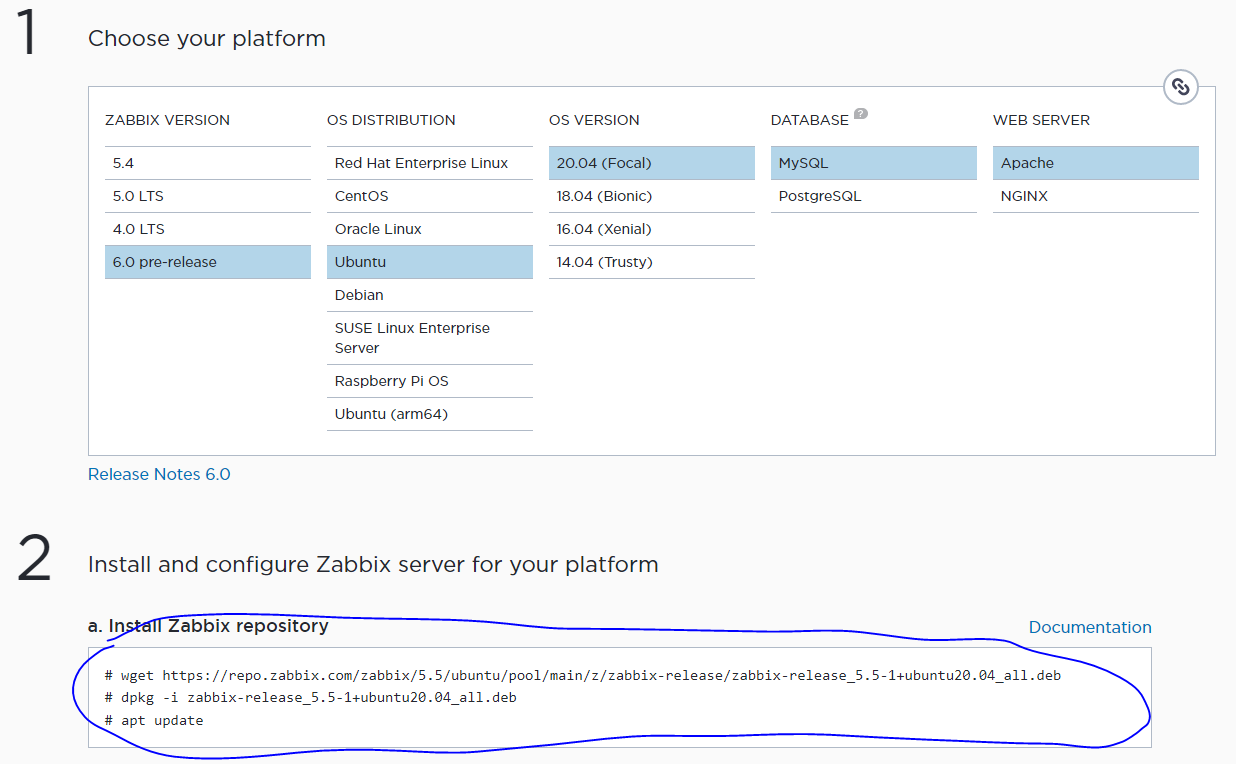
Task: Switch database to PostgreSQL
Action: click(873, 196)
